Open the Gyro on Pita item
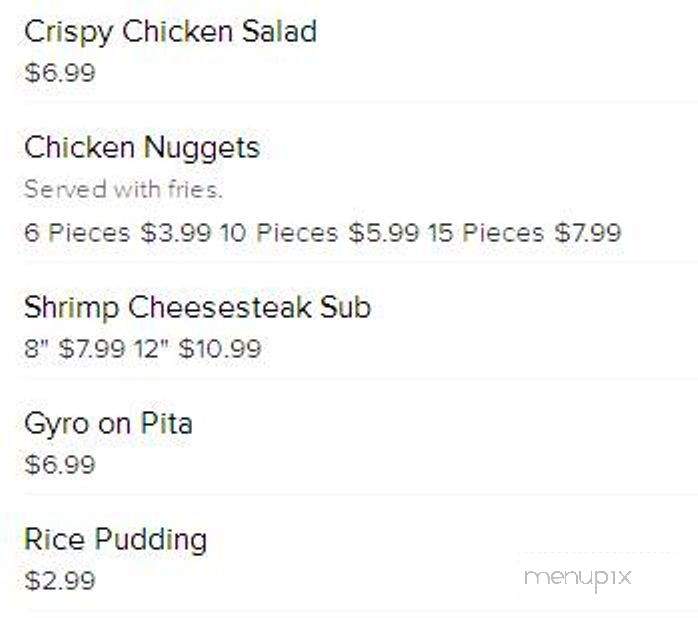 click(x=109, y=424)
